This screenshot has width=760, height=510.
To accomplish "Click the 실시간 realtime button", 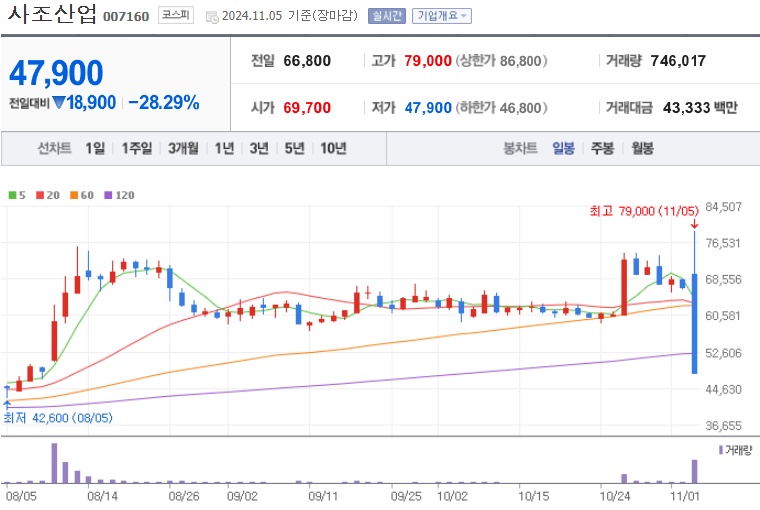I will coord(386,16).
